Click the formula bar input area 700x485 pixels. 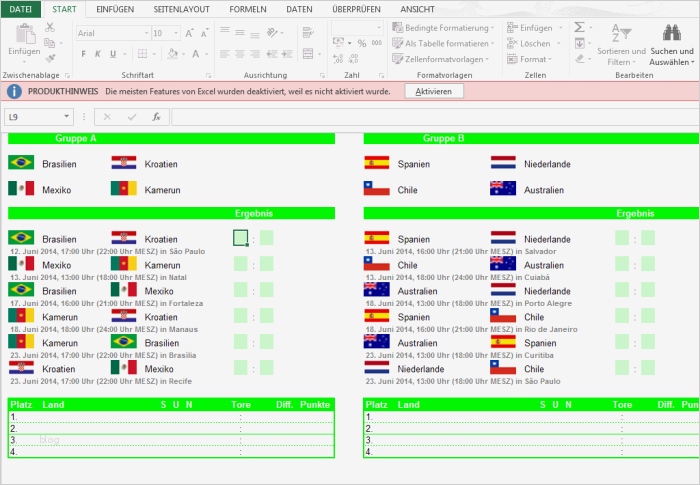pos(435,117)
